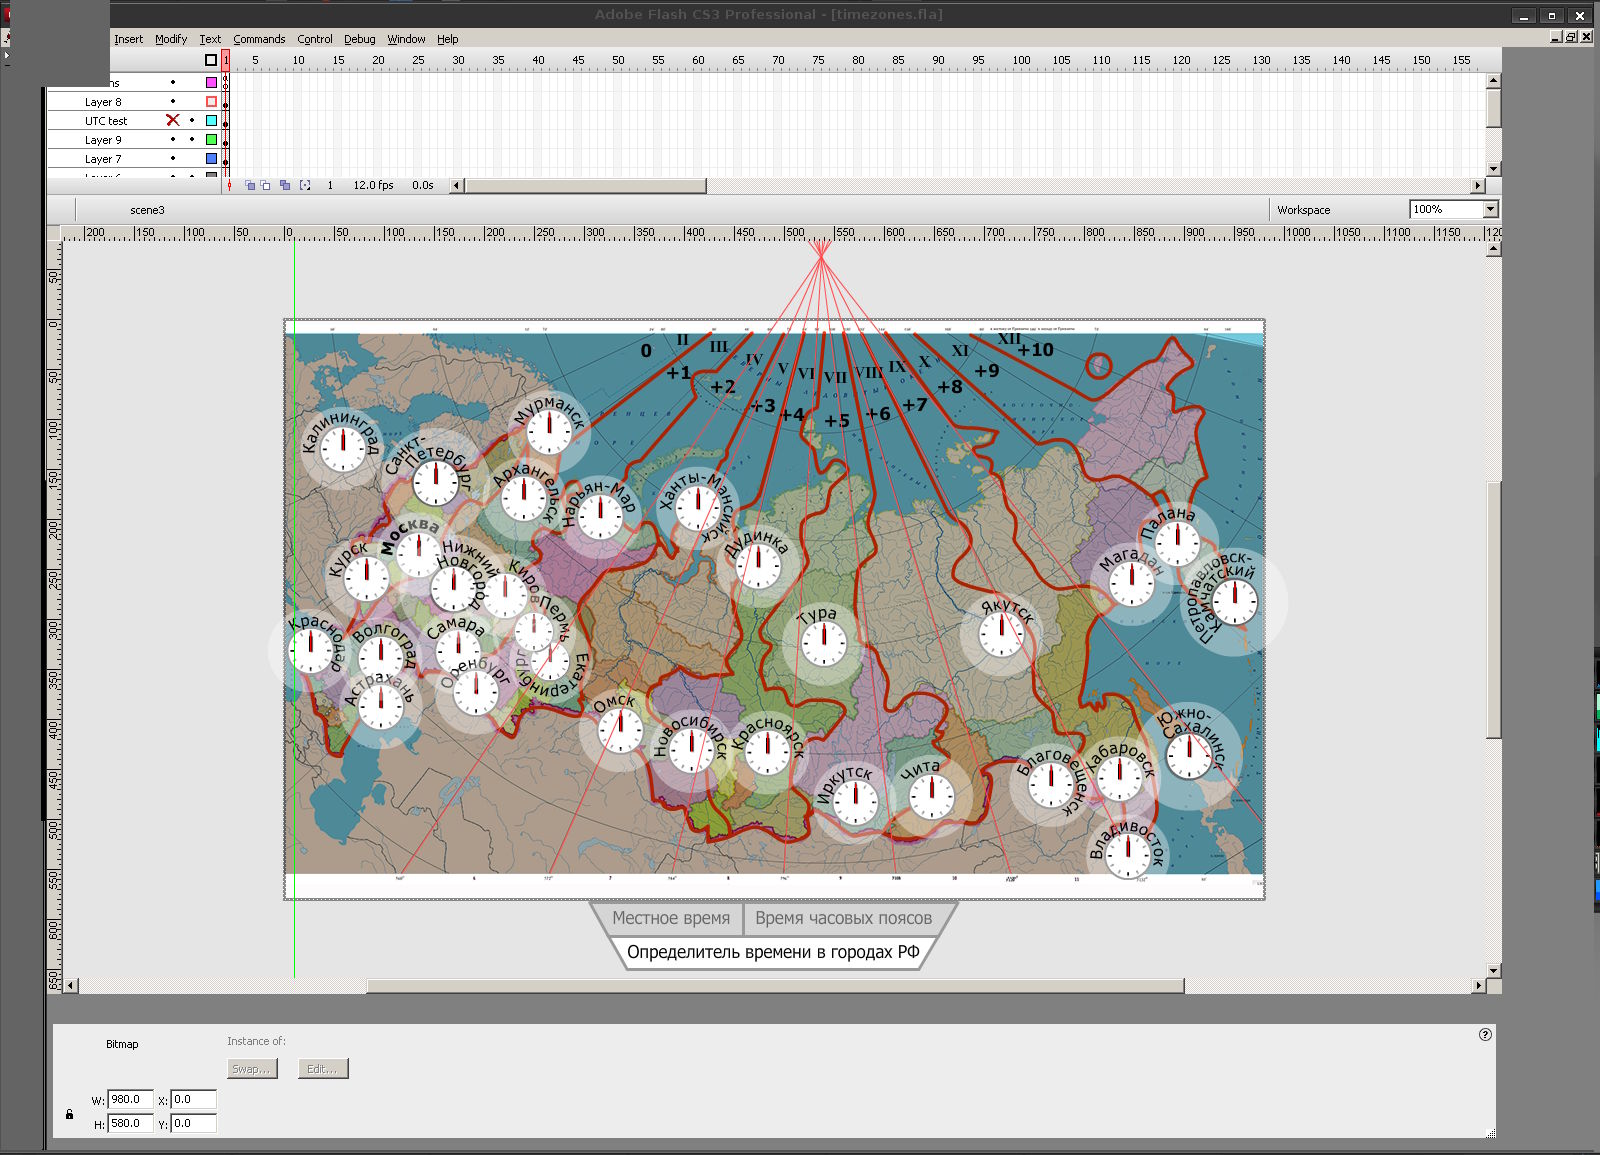Click Modify Onion Markers button
The image size is (1600, 1155).
coord(305,185)
